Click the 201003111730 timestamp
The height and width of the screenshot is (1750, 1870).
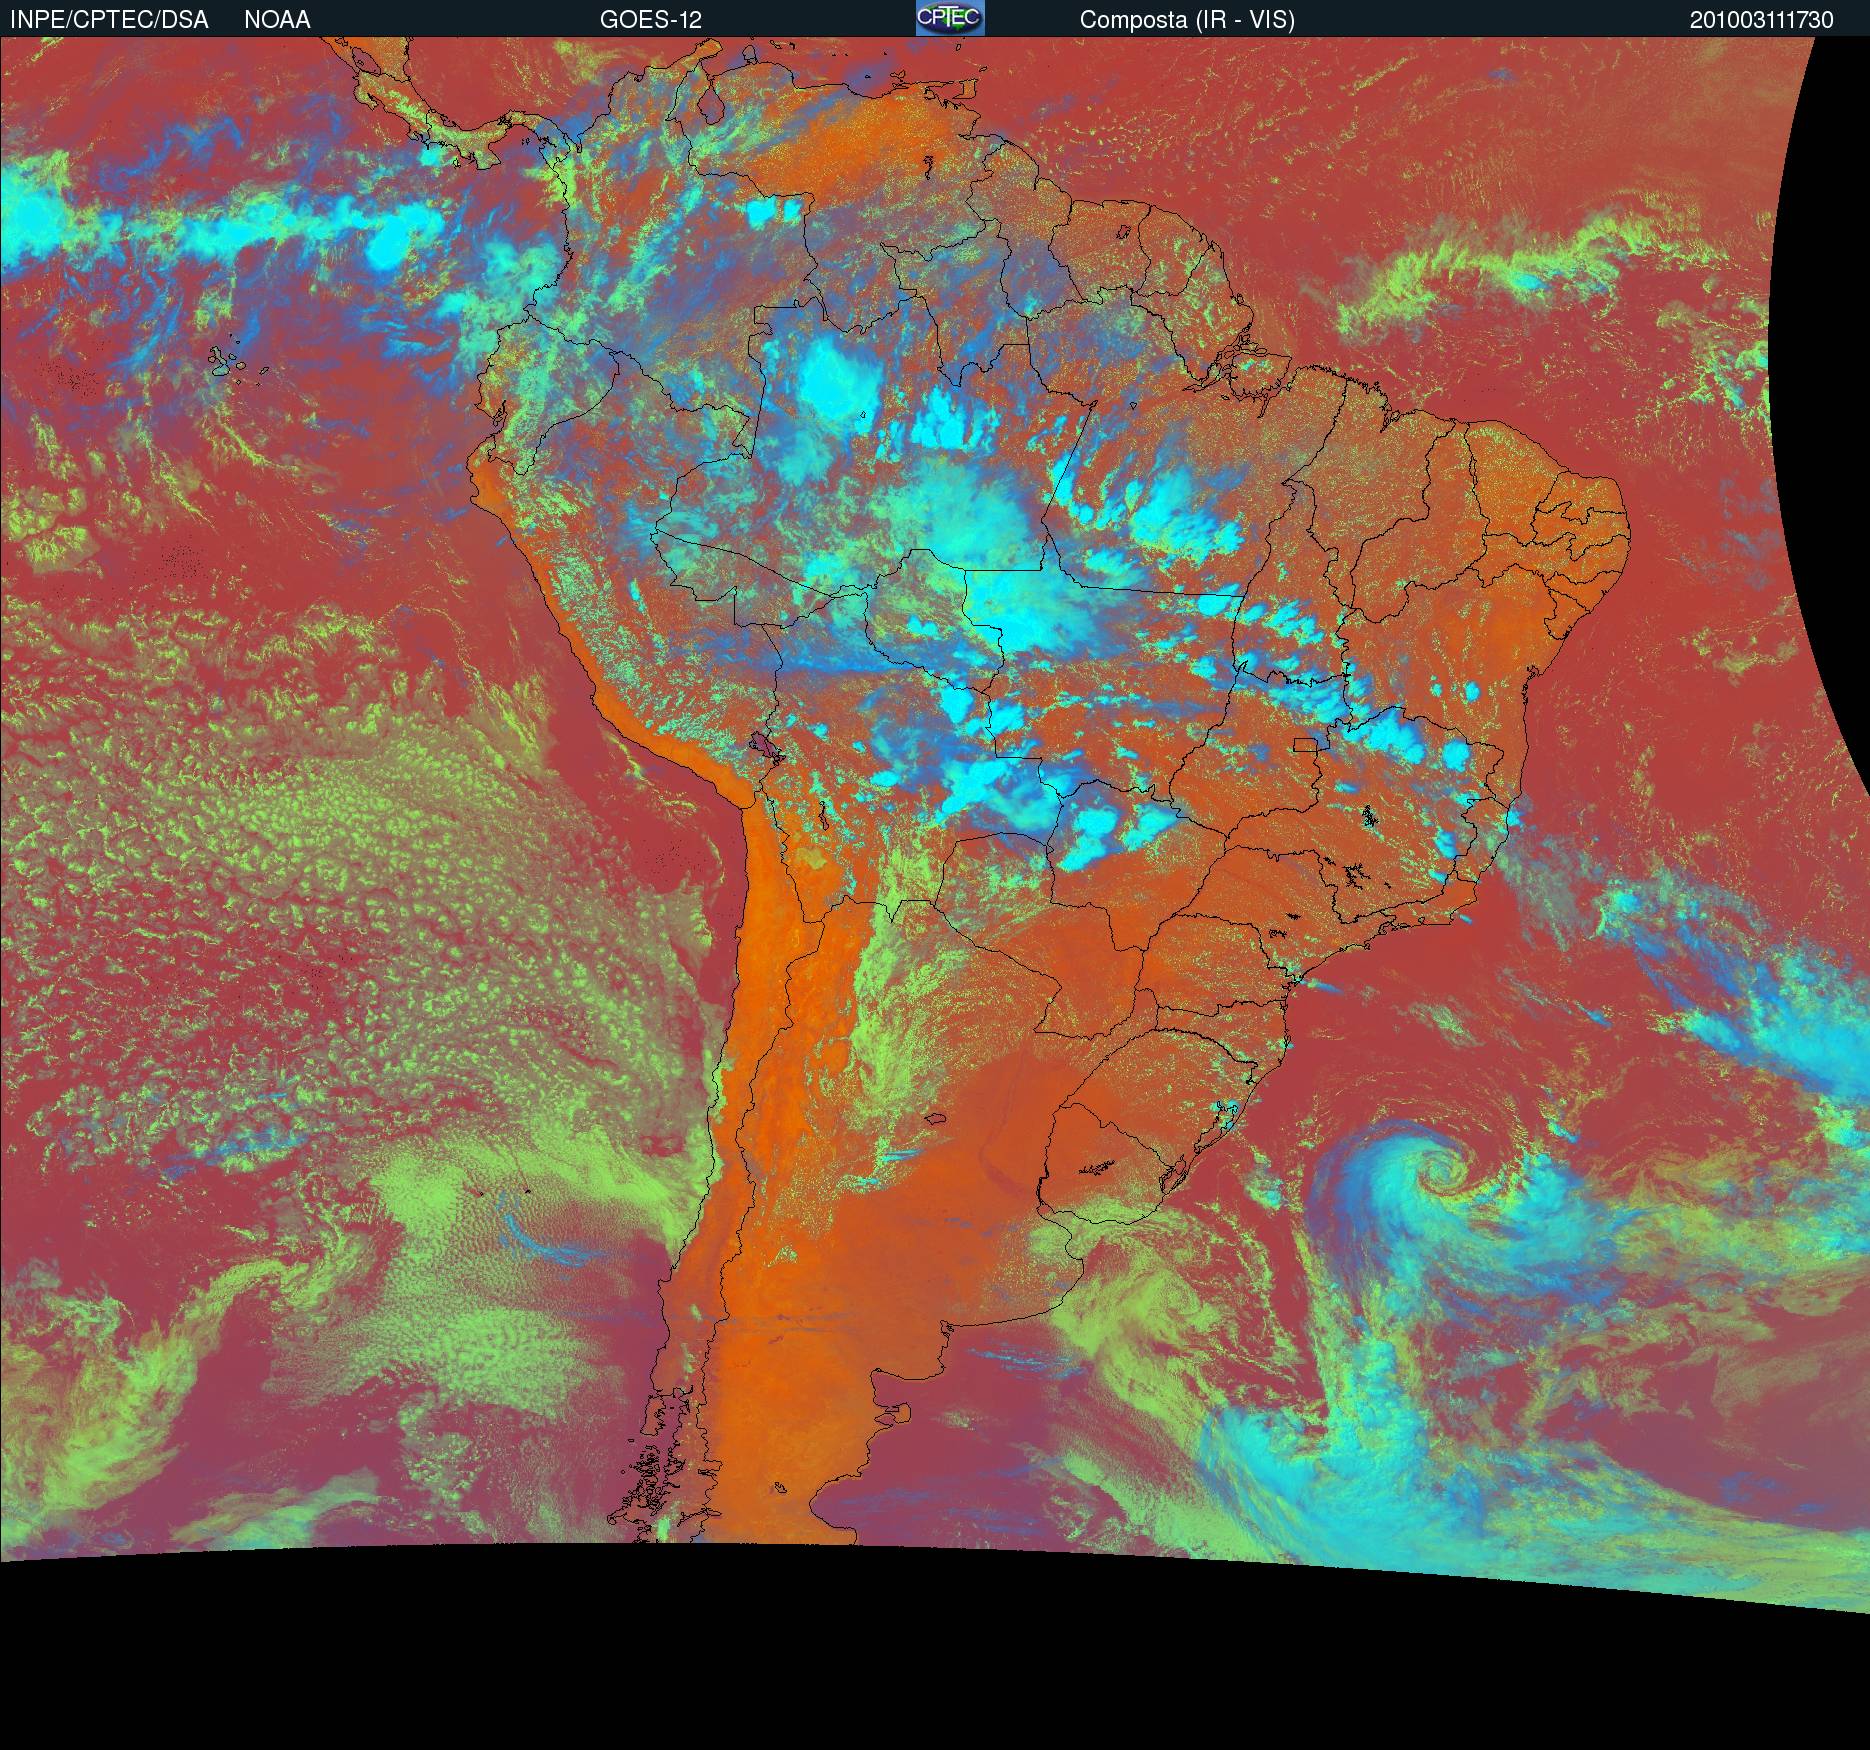click(x=1762, y=20)
